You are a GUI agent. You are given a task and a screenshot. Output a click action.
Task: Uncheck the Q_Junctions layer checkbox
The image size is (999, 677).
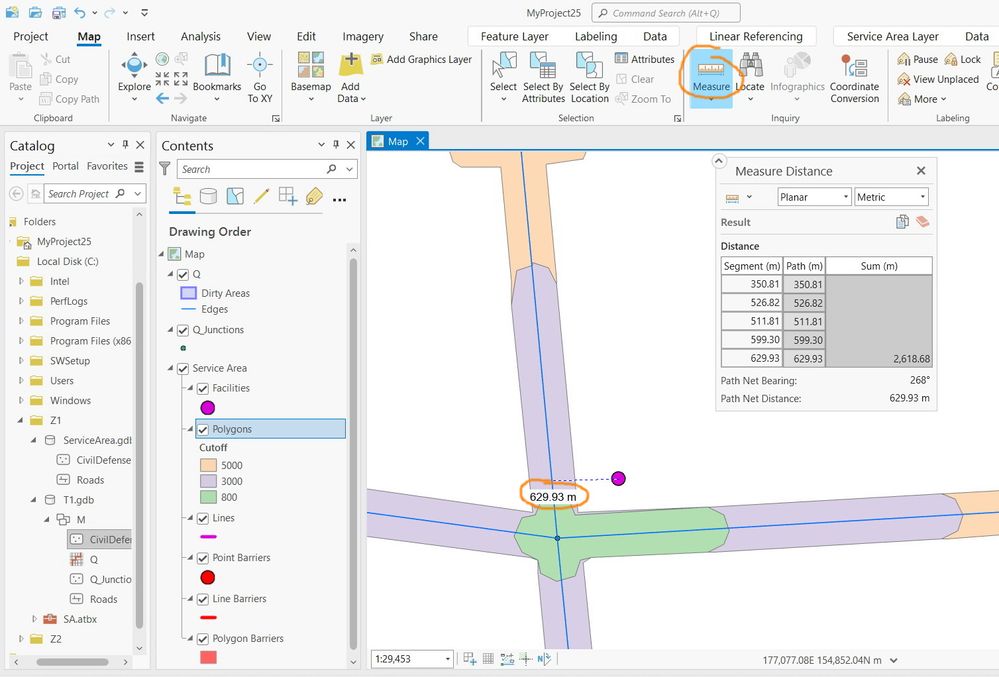click(x=182, y=330)
